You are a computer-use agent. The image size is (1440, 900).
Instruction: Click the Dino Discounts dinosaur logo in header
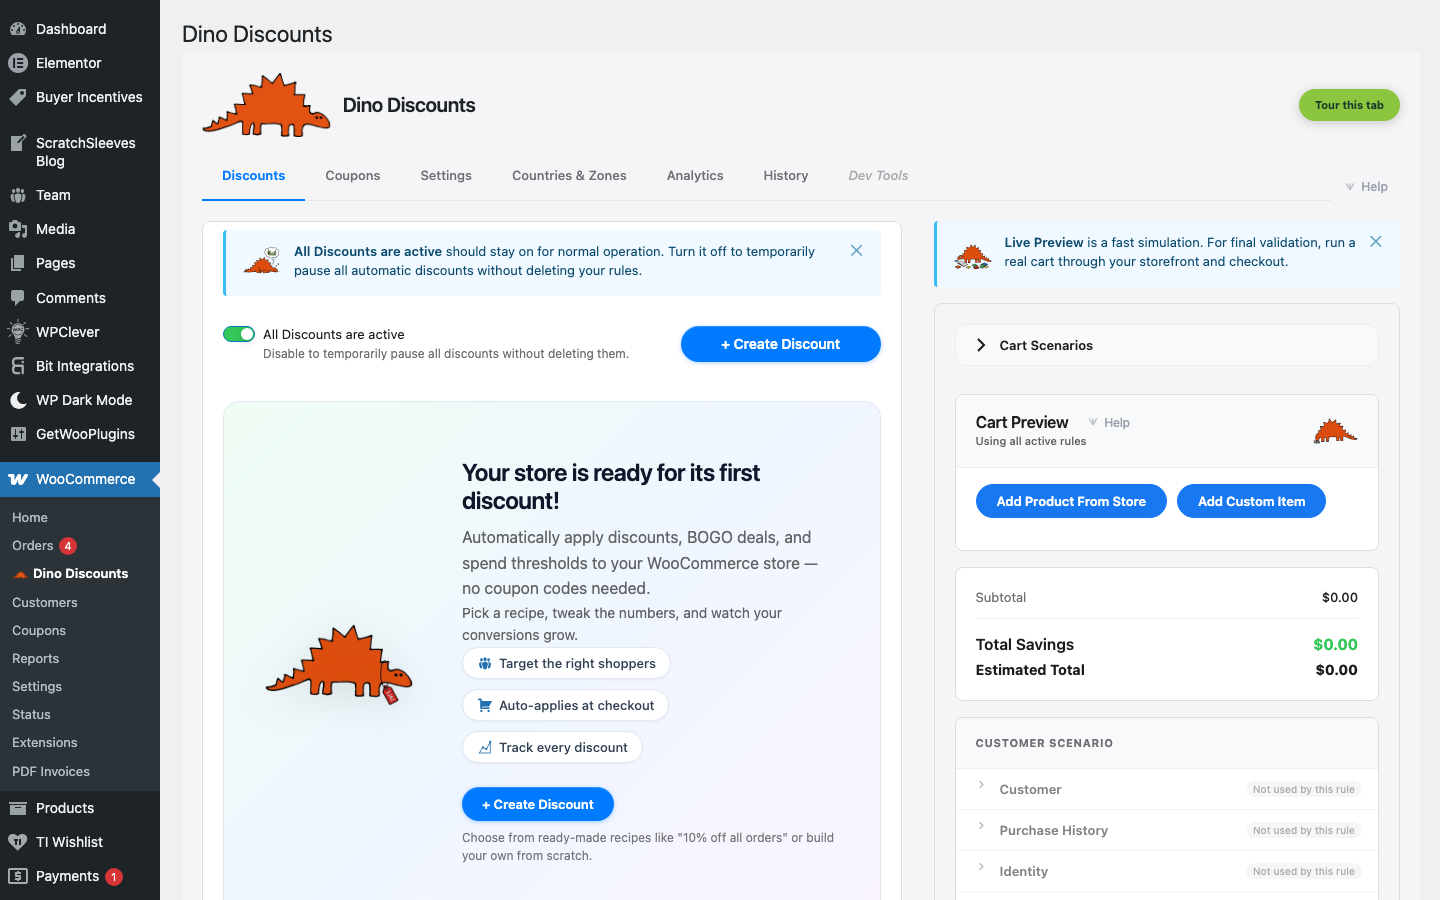(266, 105)
